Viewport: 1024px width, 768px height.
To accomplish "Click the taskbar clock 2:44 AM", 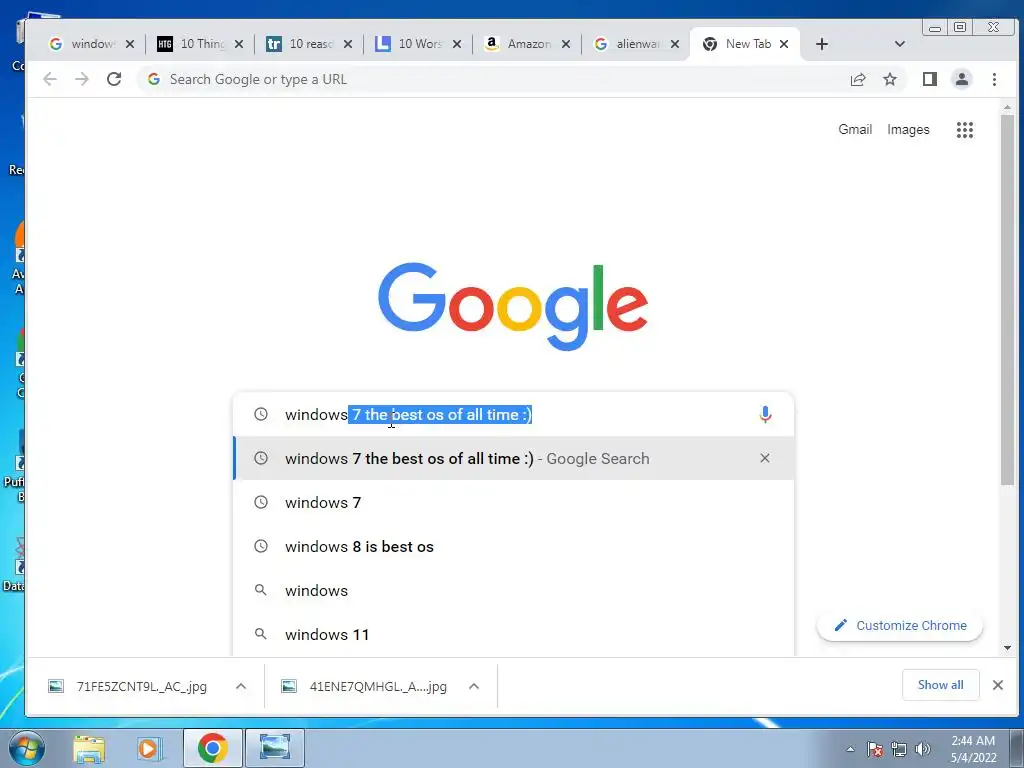I will (x=973, y=749).
